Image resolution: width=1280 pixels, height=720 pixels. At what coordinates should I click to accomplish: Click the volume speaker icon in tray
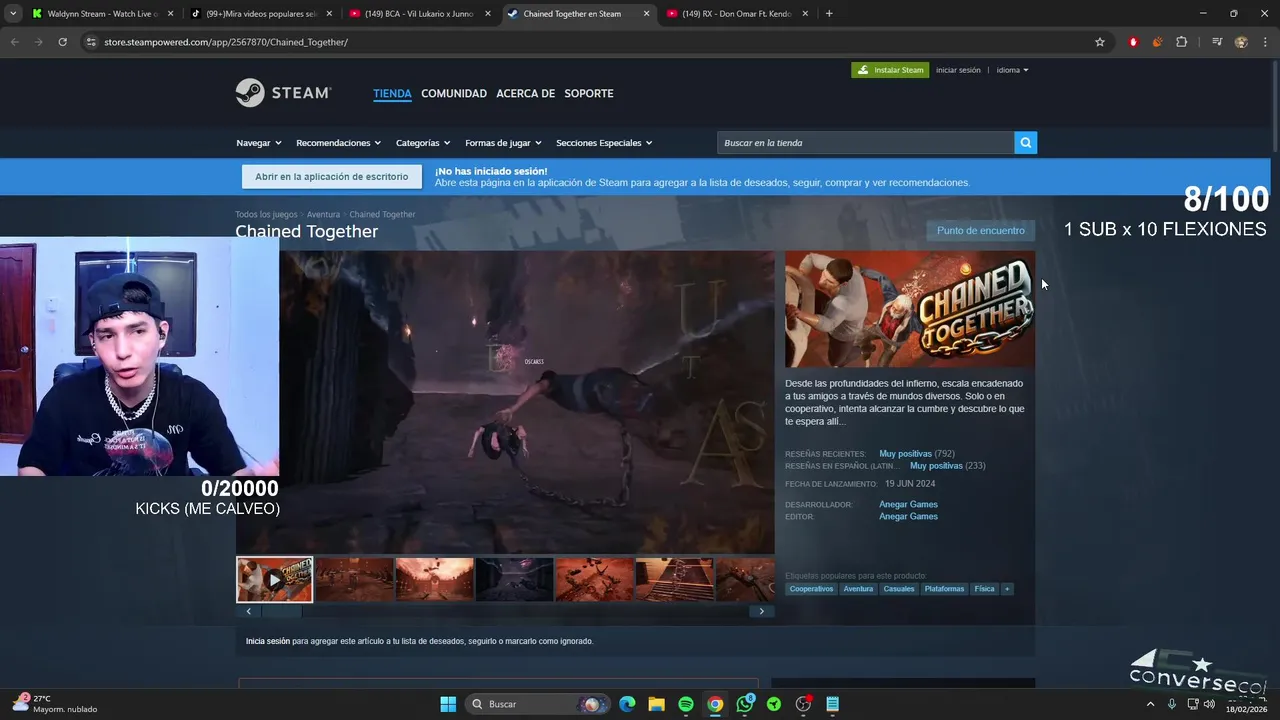(1209, 704)
